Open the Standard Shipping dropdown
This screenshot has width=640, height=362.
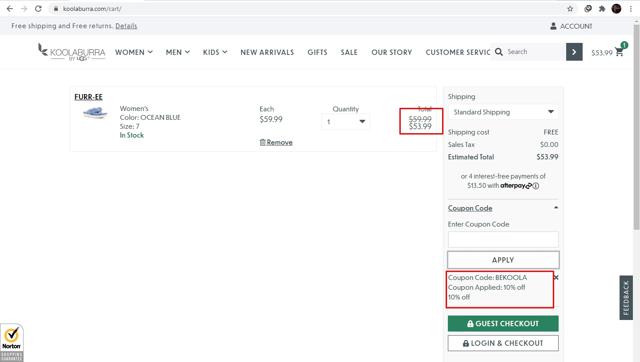503,112
